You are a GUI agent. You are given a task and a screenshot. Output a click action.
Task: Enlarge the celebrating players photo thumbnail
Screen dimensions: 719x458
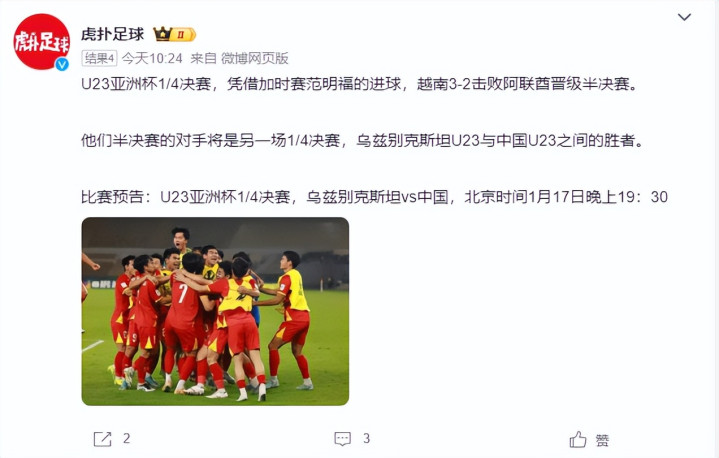(x=215, y=311)
